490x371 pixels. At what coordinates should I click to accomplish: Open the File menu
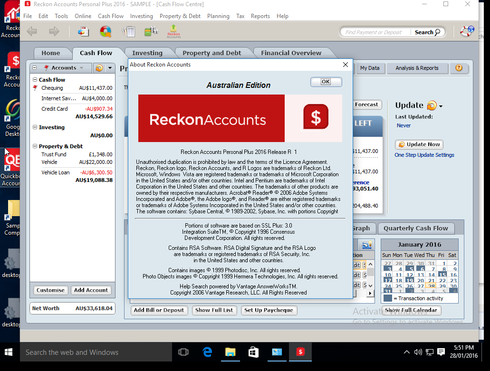pyautogui.click(x=28, y=16)
